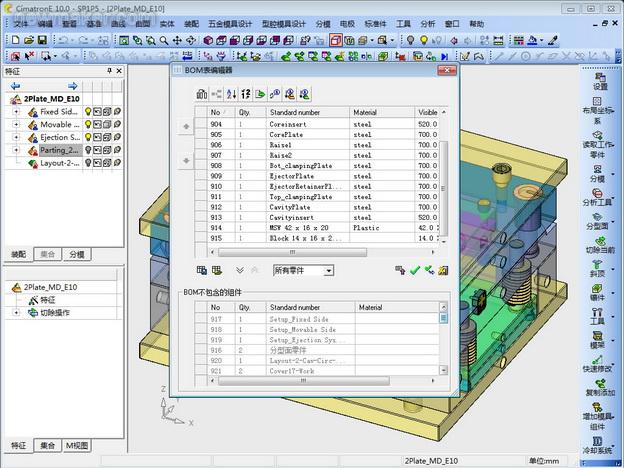The image size is (624, 468).
Task: Click the Open file folder icon
Action: (x=29, y=40)
